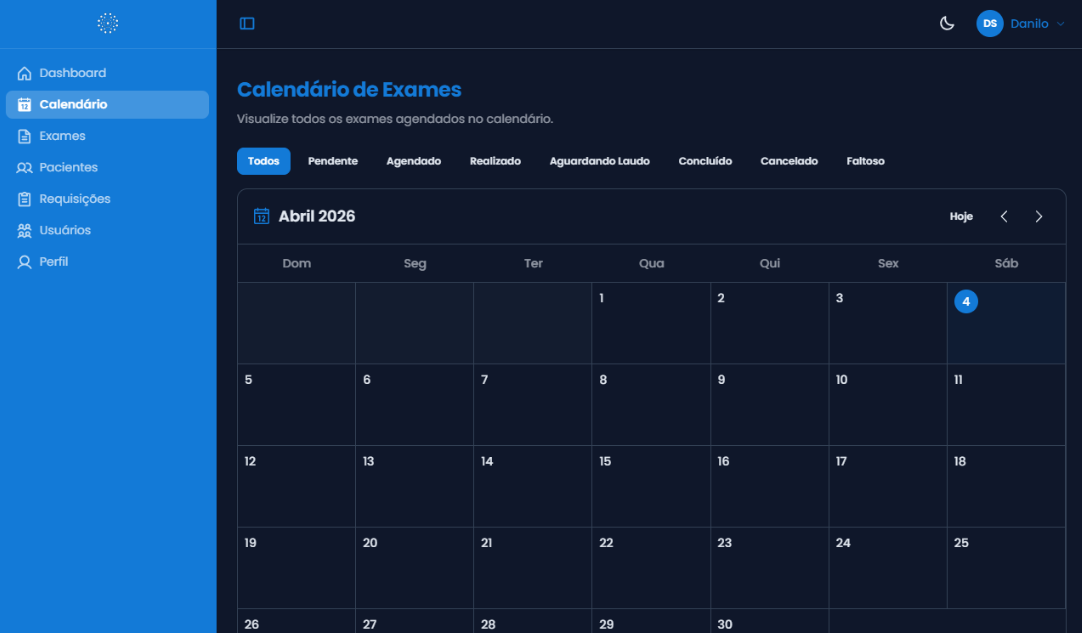Screen dimensions: 1082x633
Task: Select day 11 in the calendar
Action: point(1006,405)
